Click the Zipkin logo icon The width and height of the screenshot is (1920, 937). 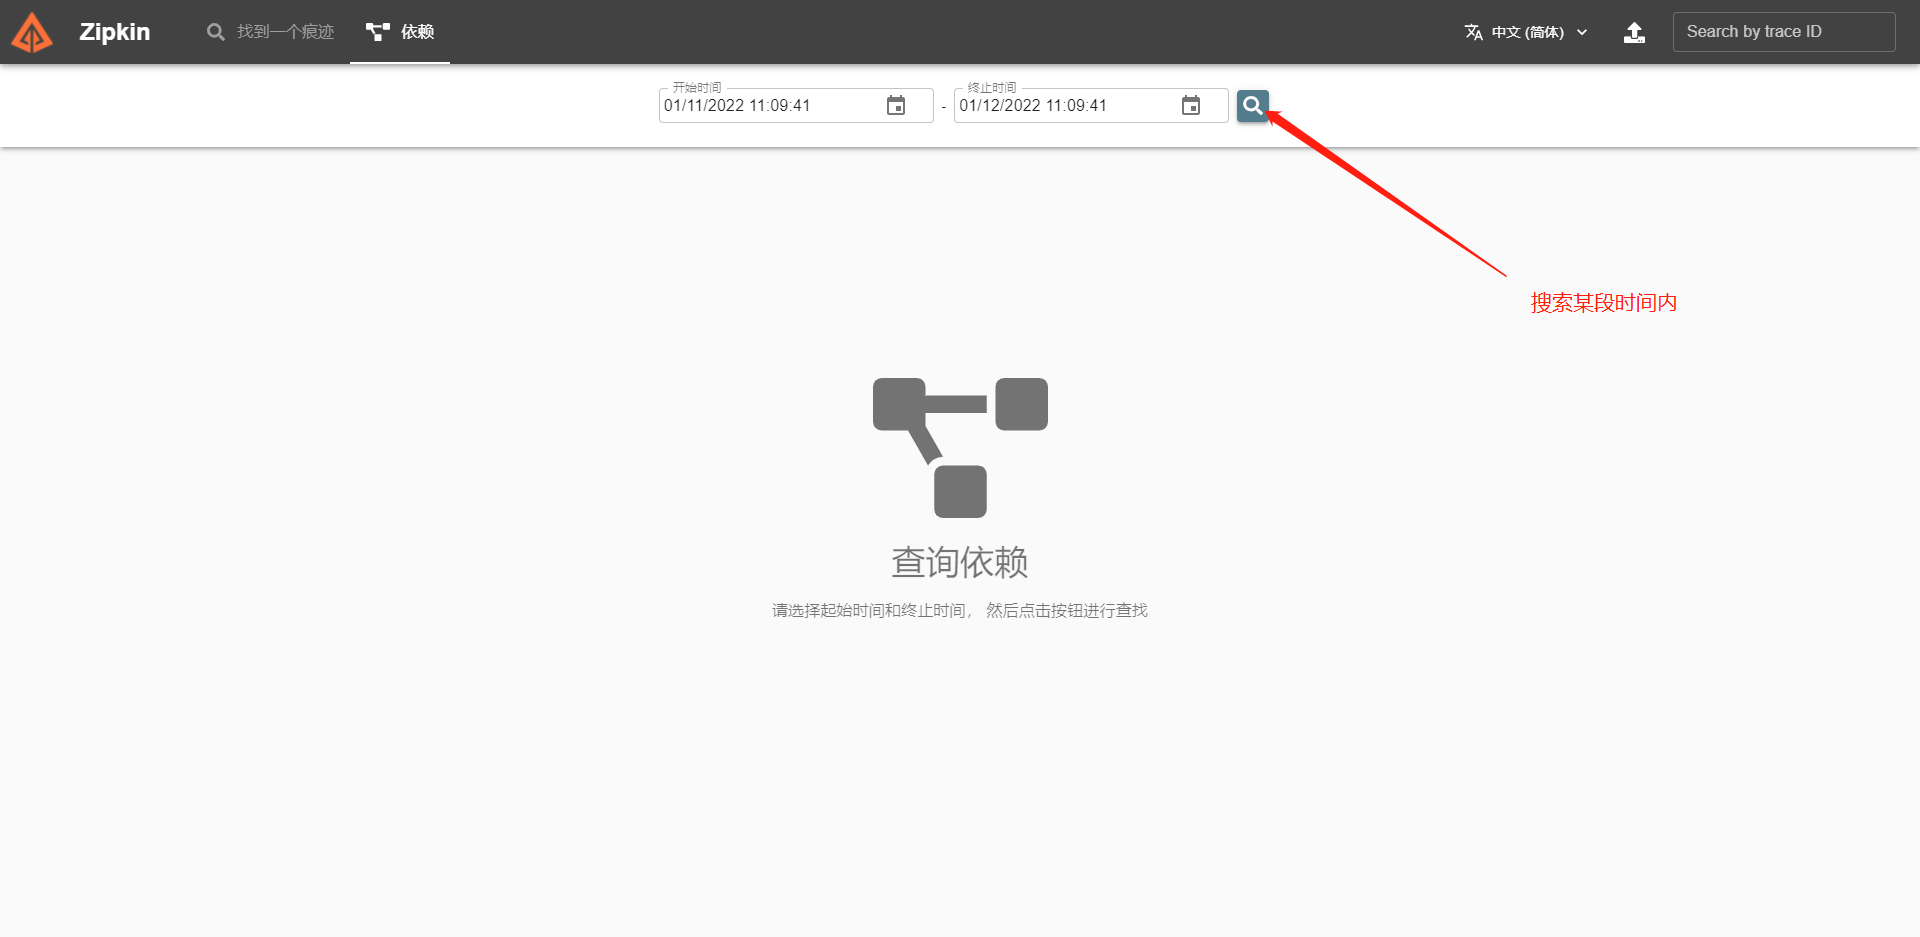coord(32,31)
